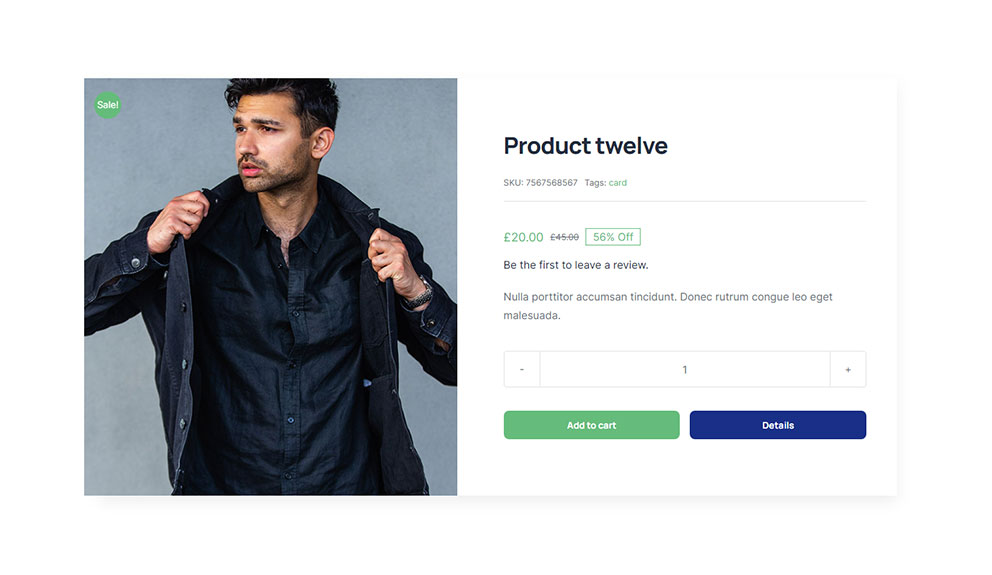This screenshot has height=575, width=992.
Task: Open Be the first to leave a review
Action: pos(576,265)
